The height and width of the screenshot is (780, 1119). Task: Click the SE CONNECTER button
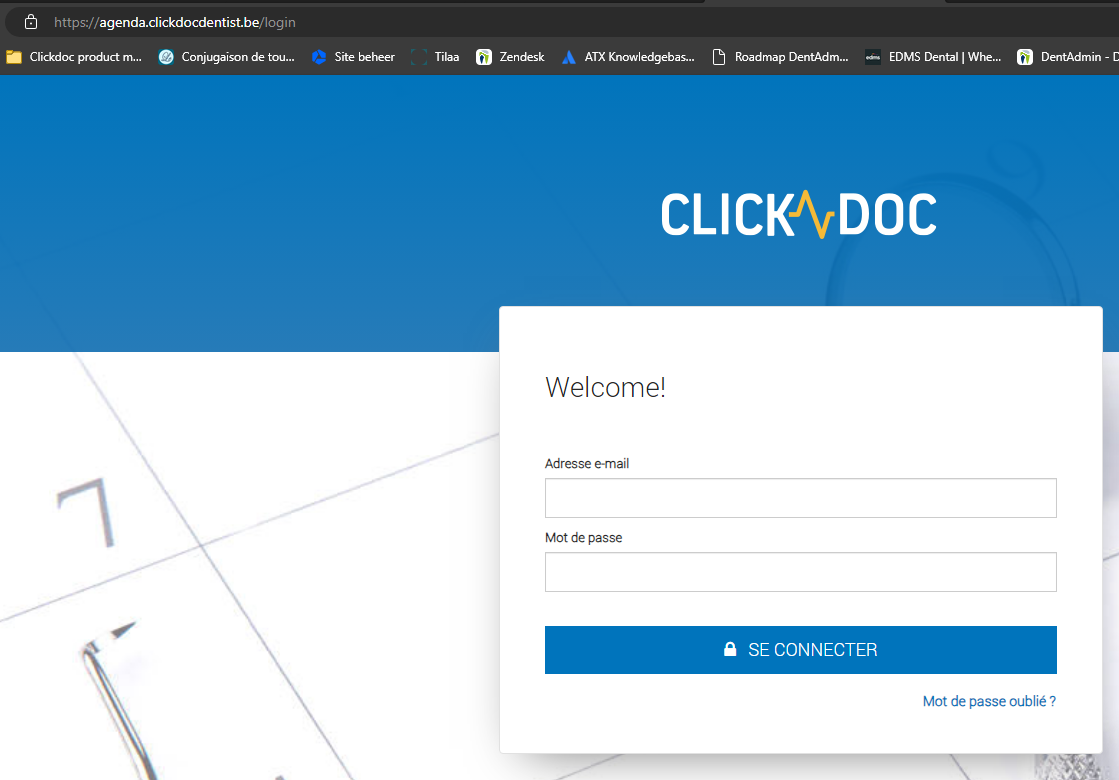[800, 649]
